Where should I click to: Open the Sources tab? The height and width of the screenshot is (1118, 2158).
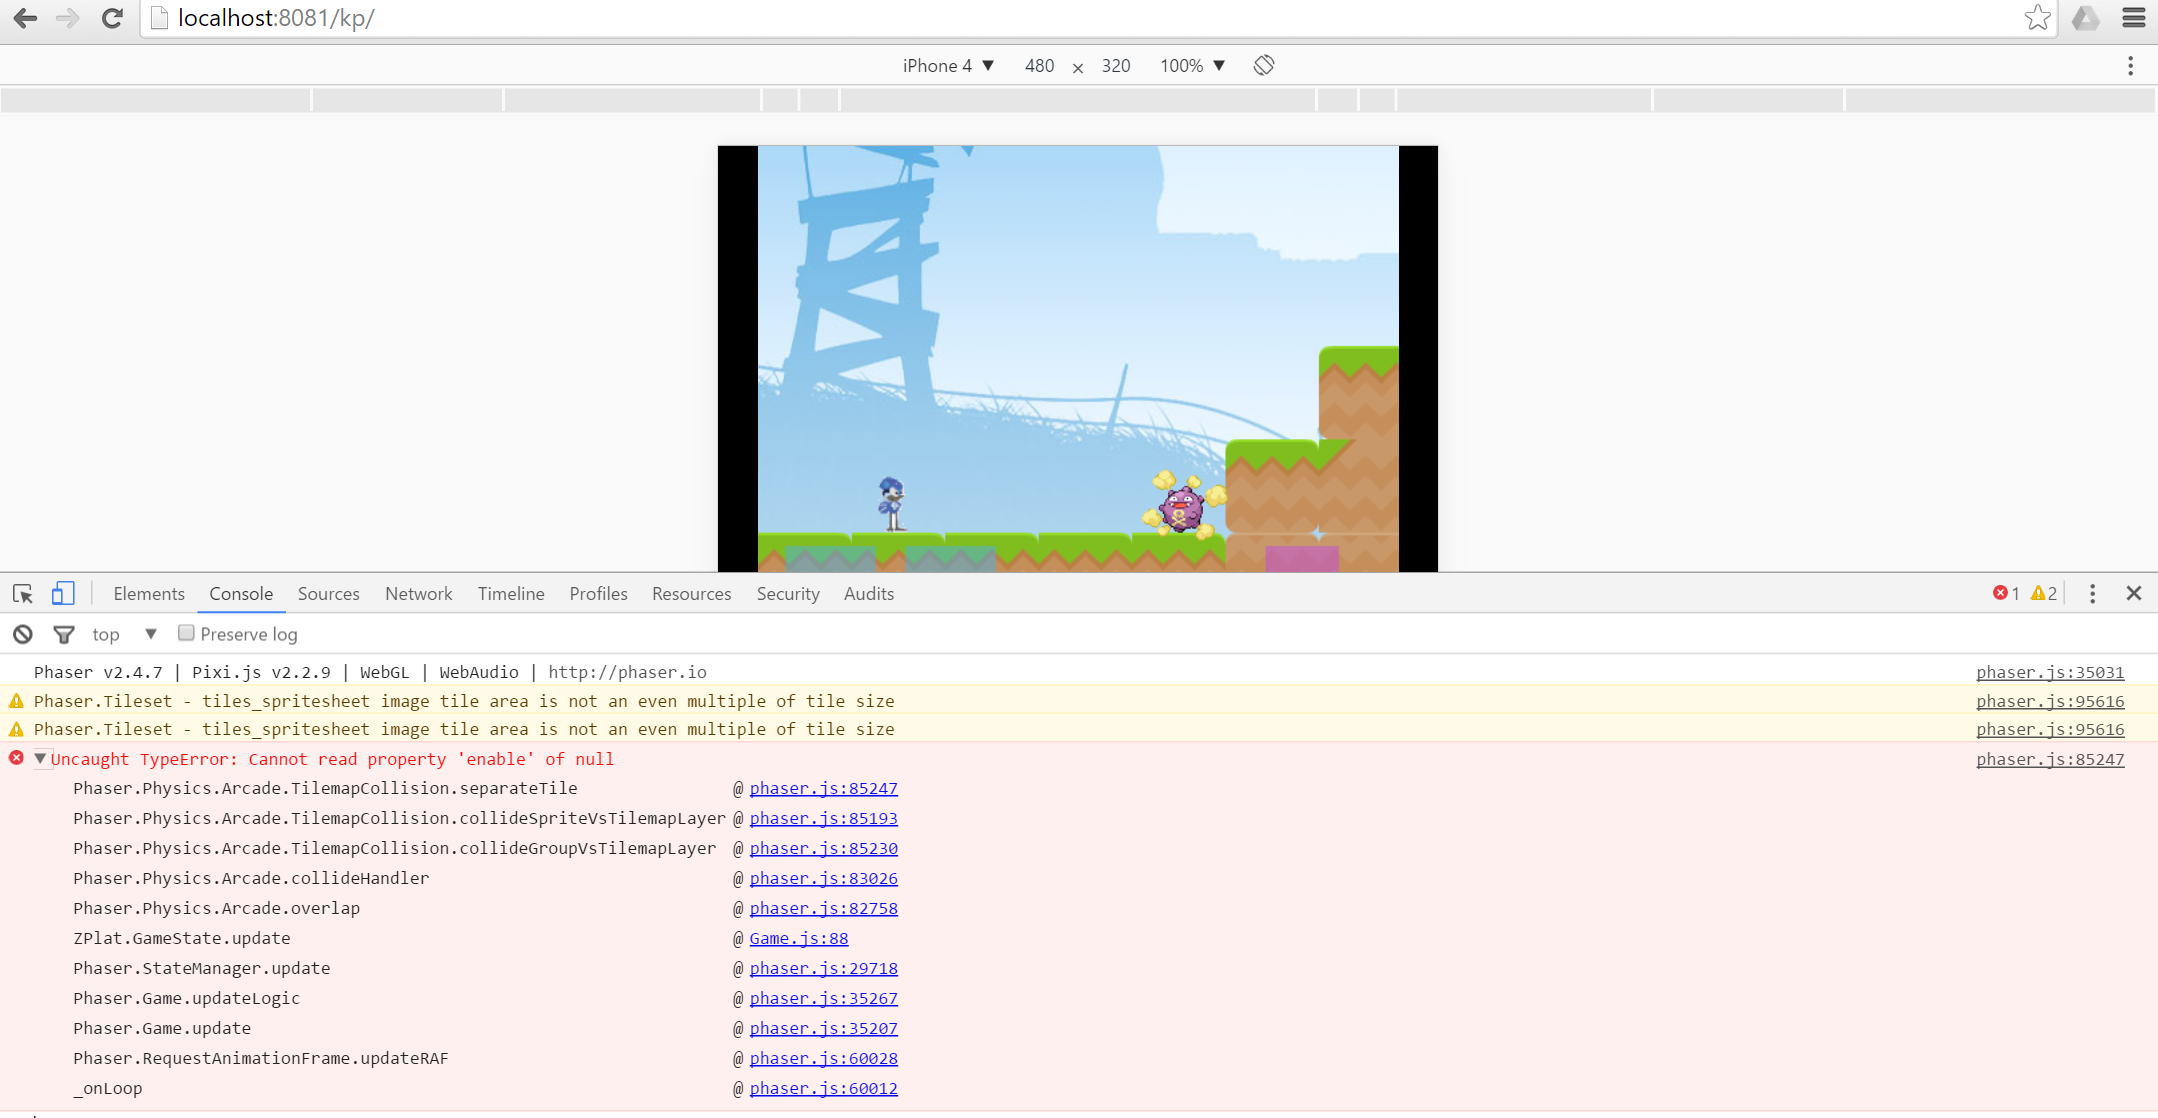click(x=328, y=594)
